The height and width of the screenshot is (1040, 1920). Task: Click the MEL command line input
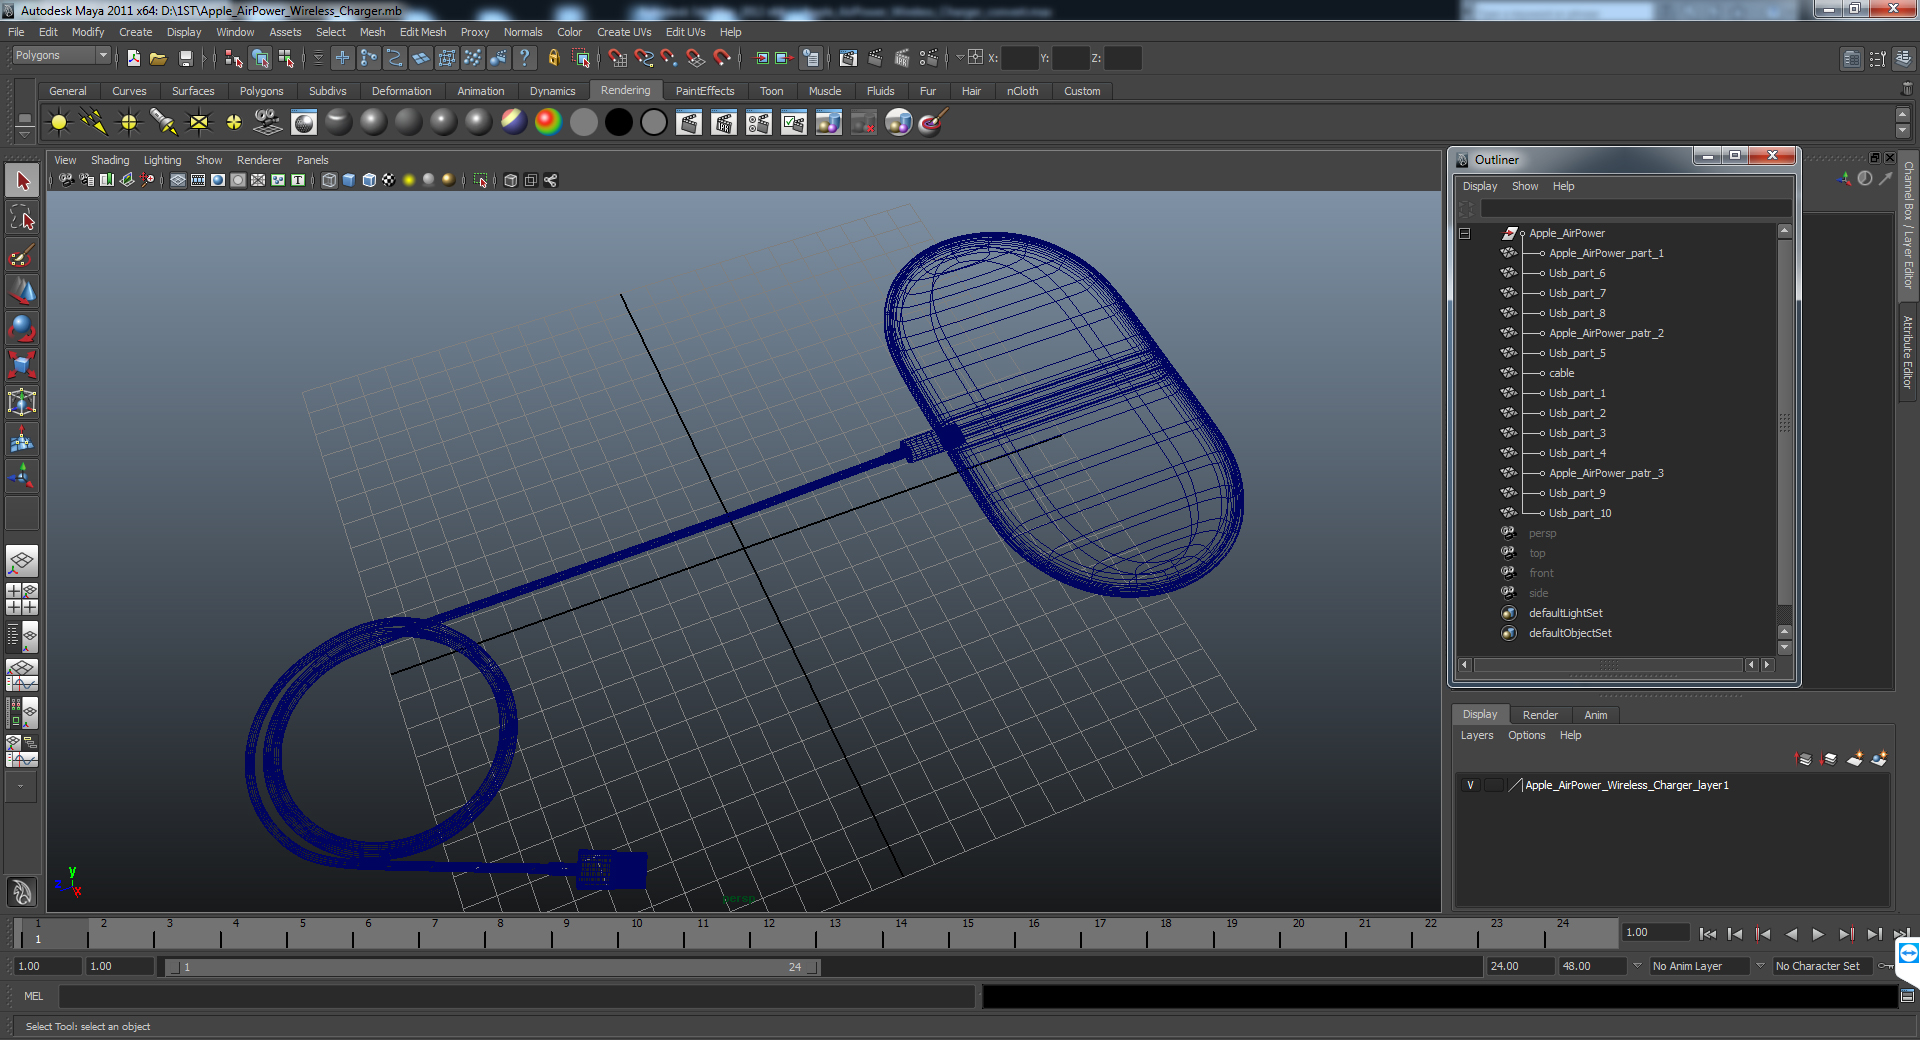[517, 996]
